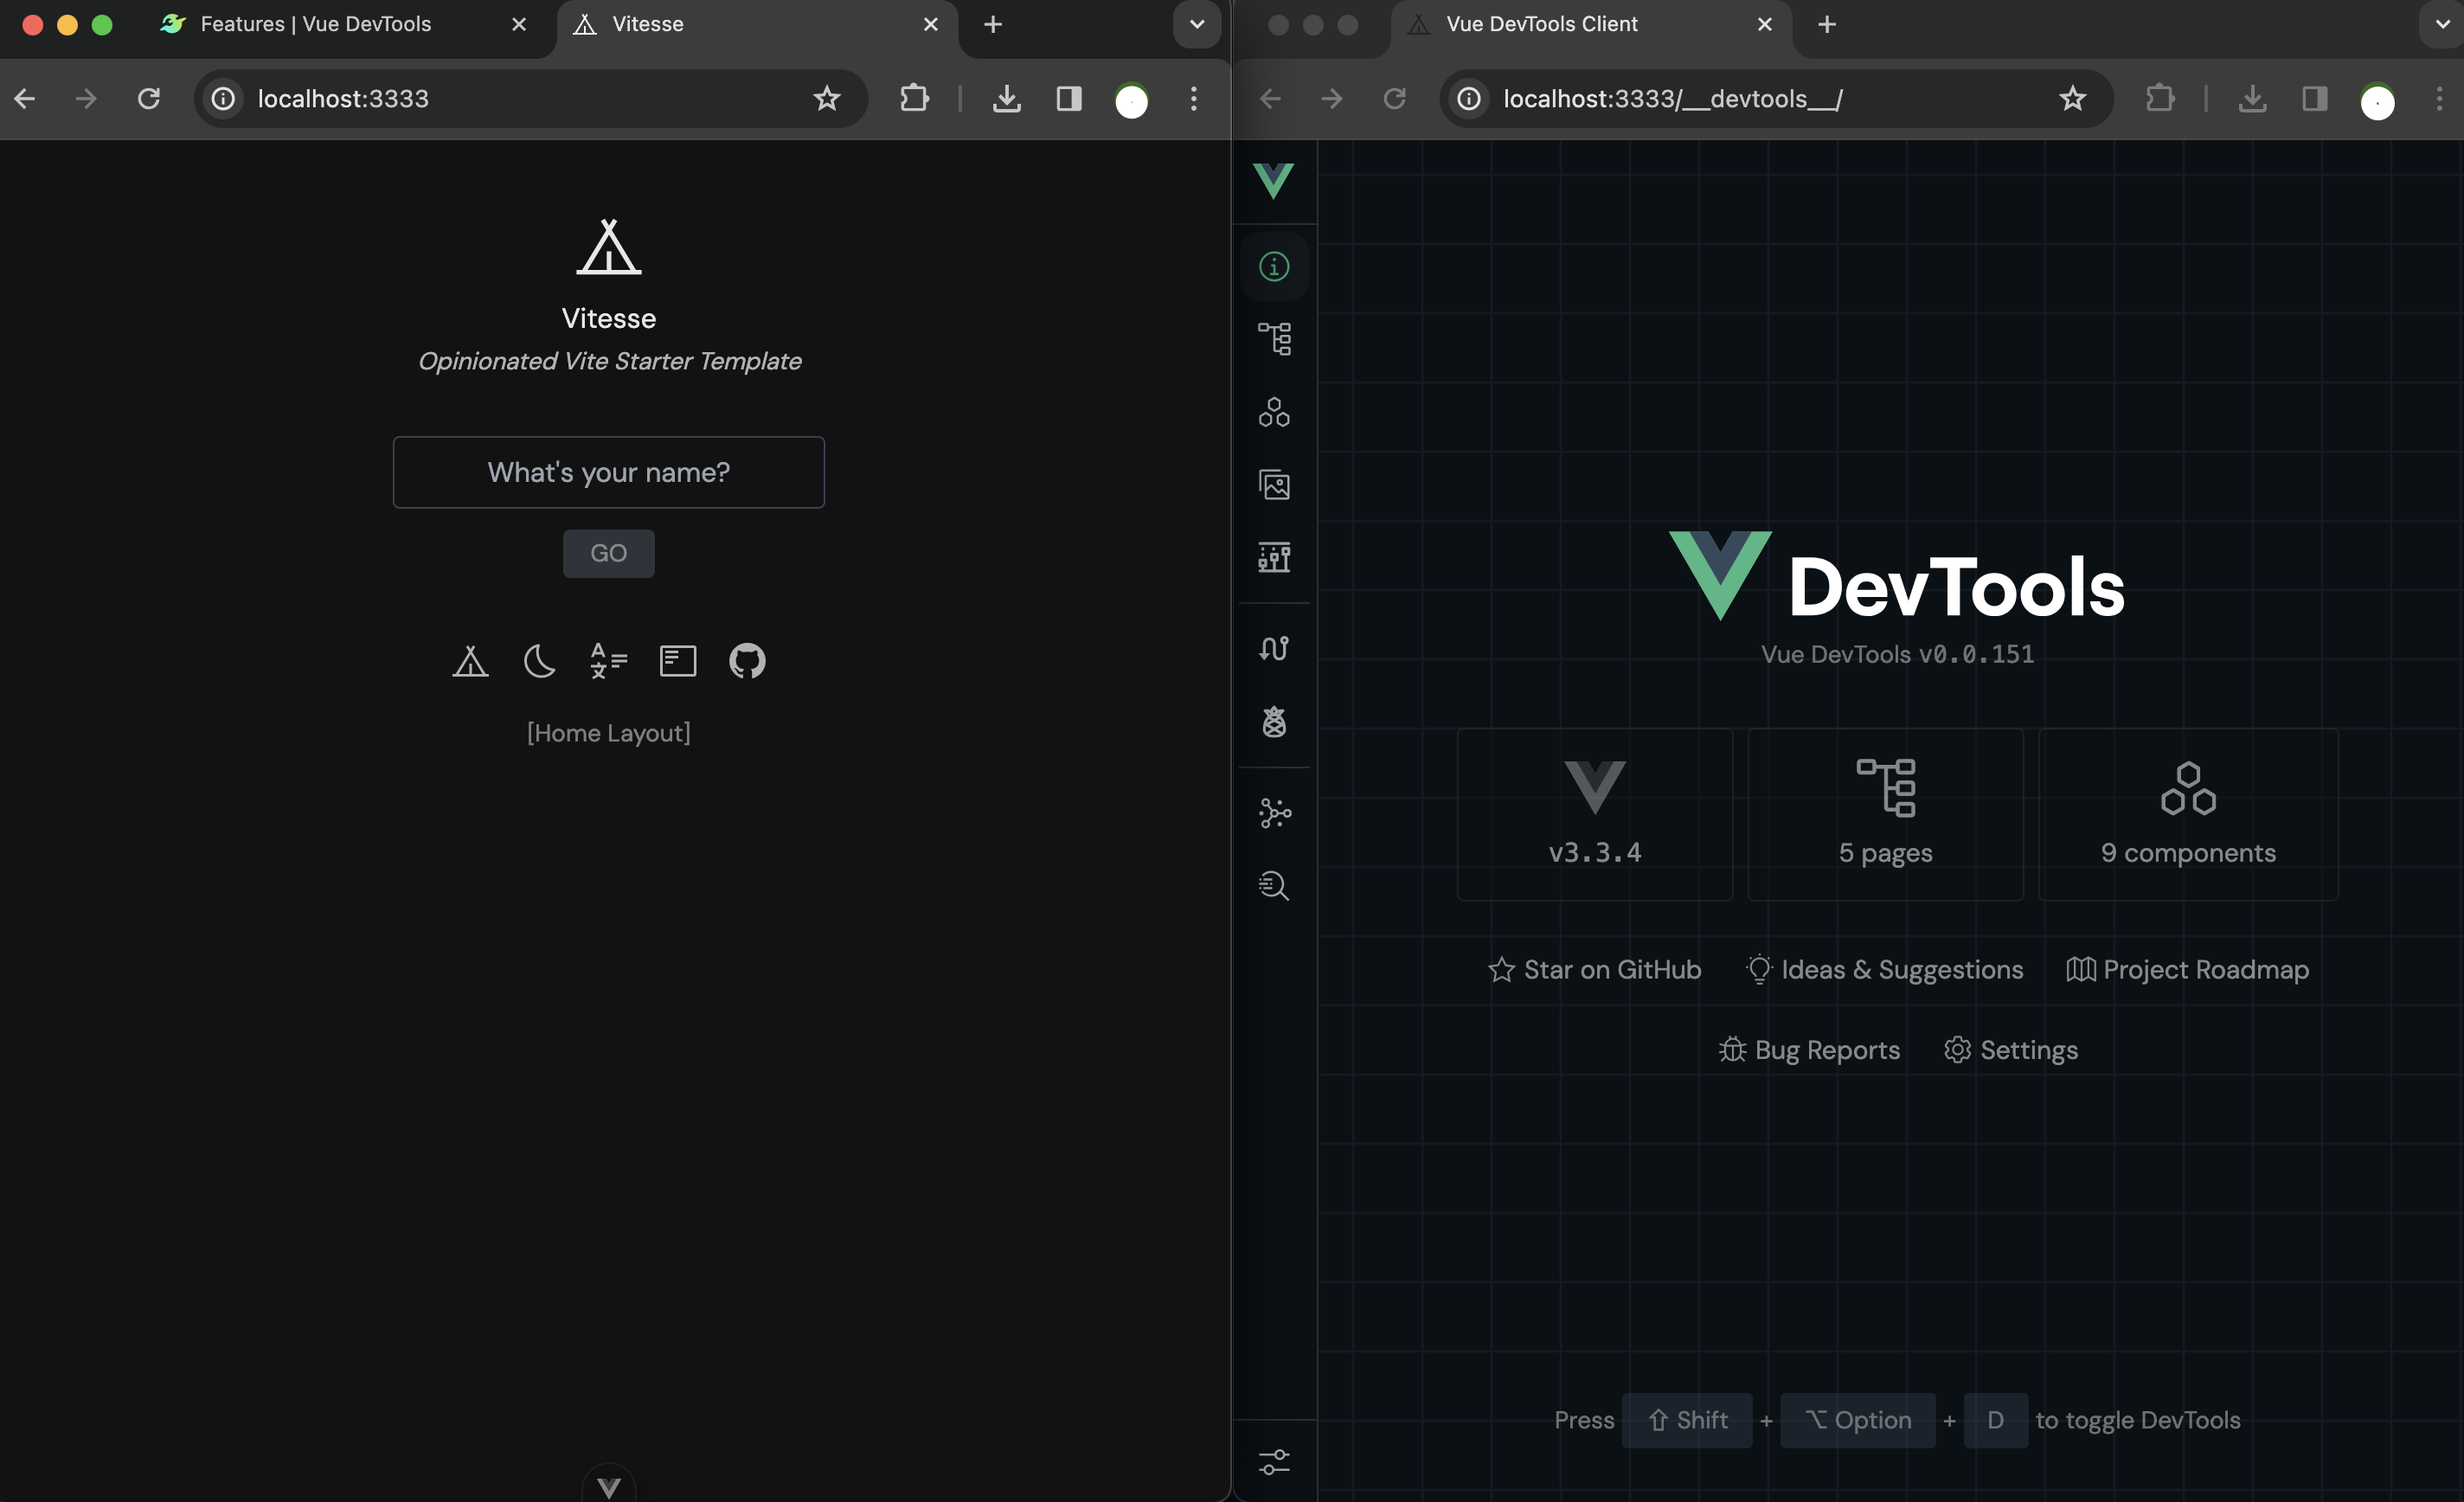The height and width of the screenshot is (1502, 2464).
Task: Click the GitHub cat icon
Action: 747,658
